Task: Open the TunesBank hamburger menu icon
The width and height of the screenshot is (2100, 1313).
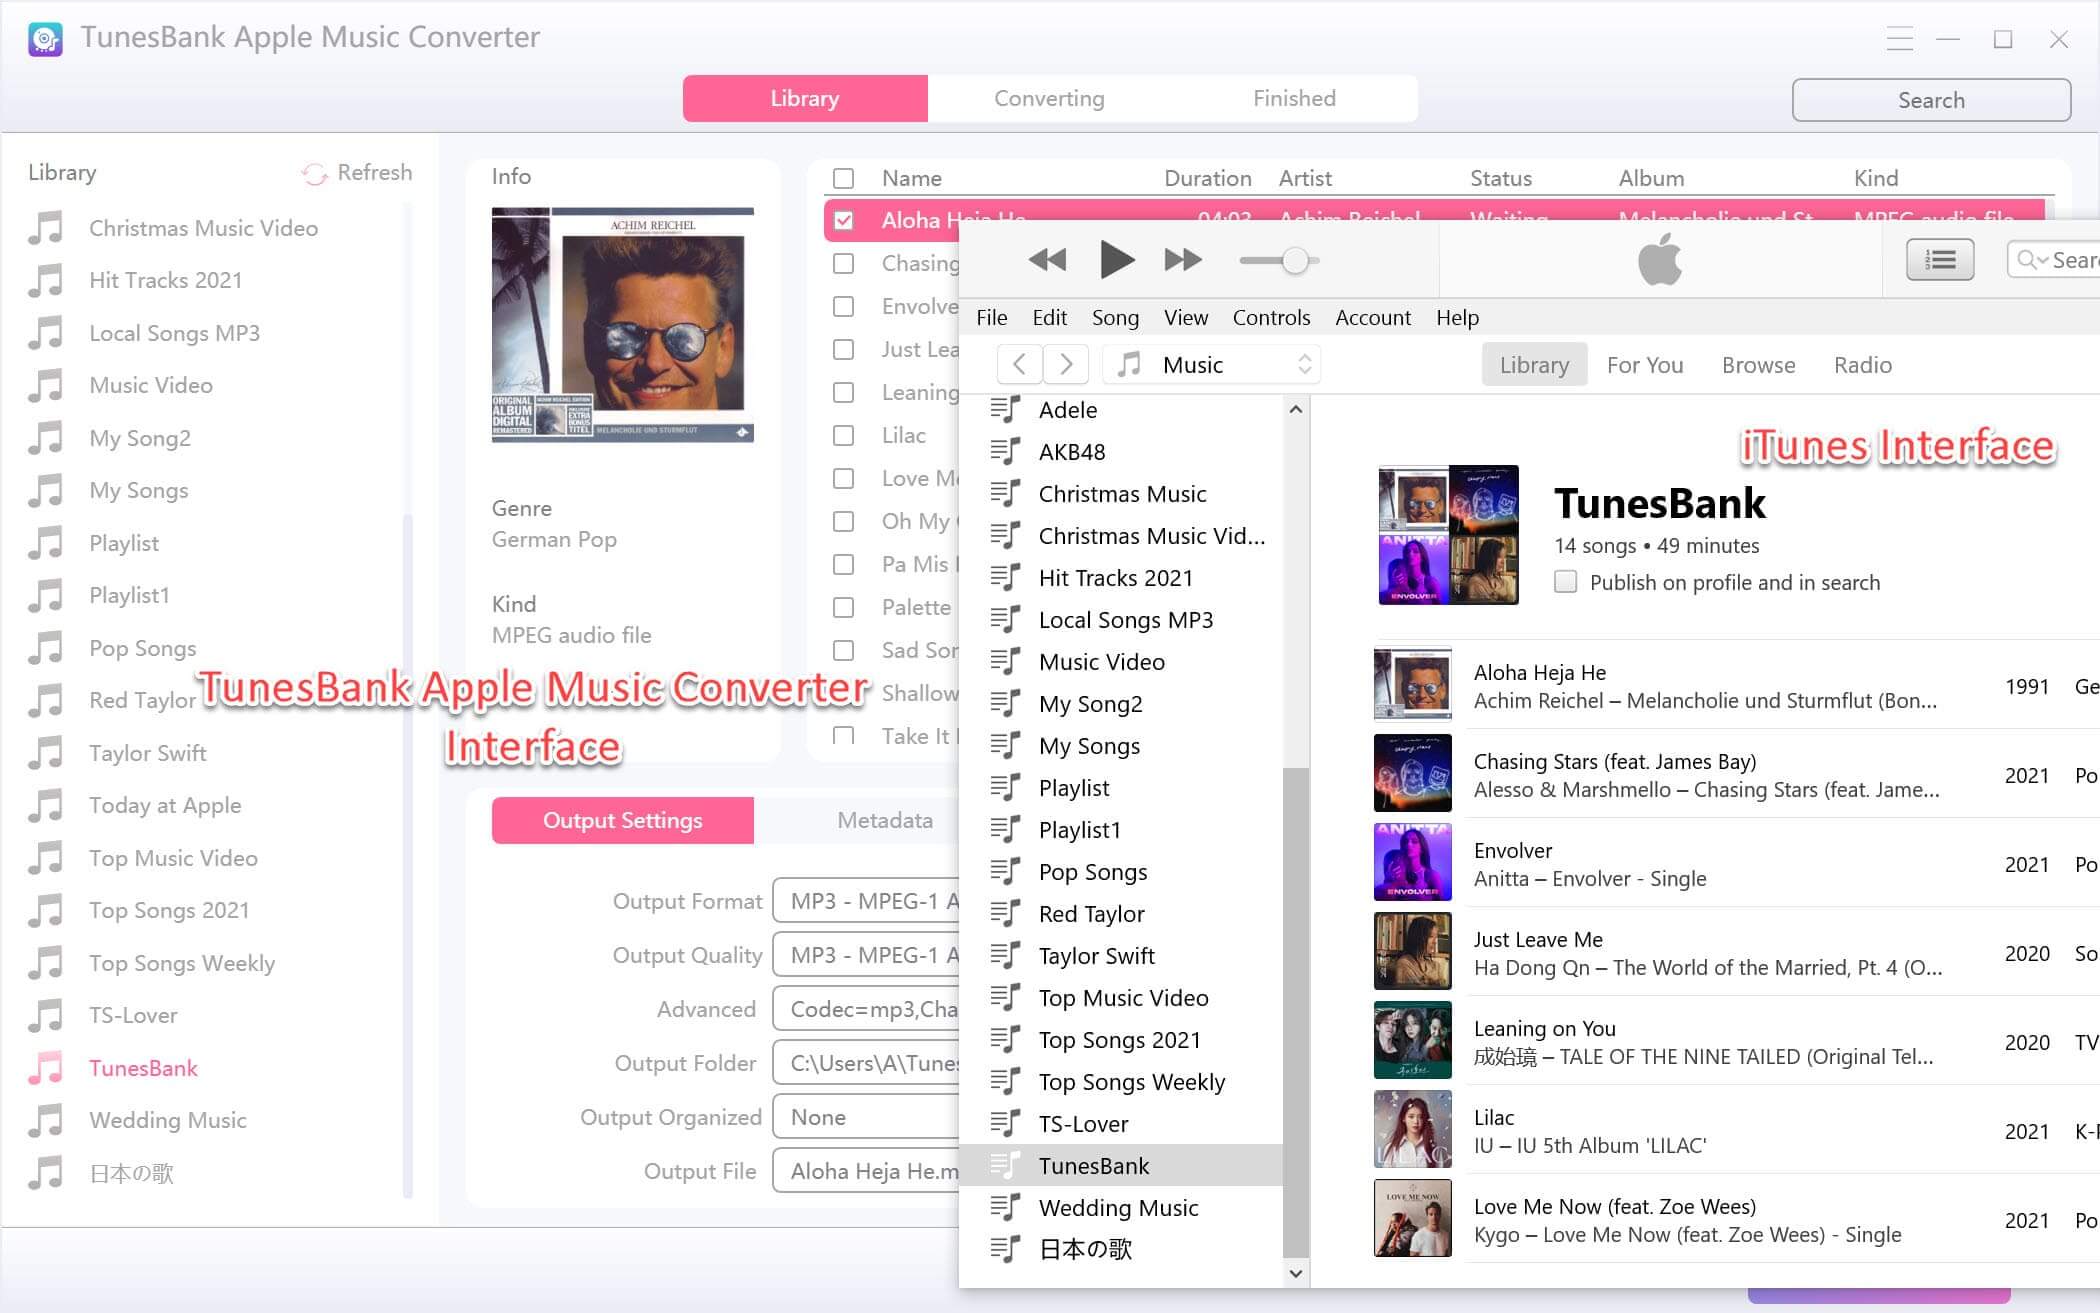Action: click(1899, 39)
